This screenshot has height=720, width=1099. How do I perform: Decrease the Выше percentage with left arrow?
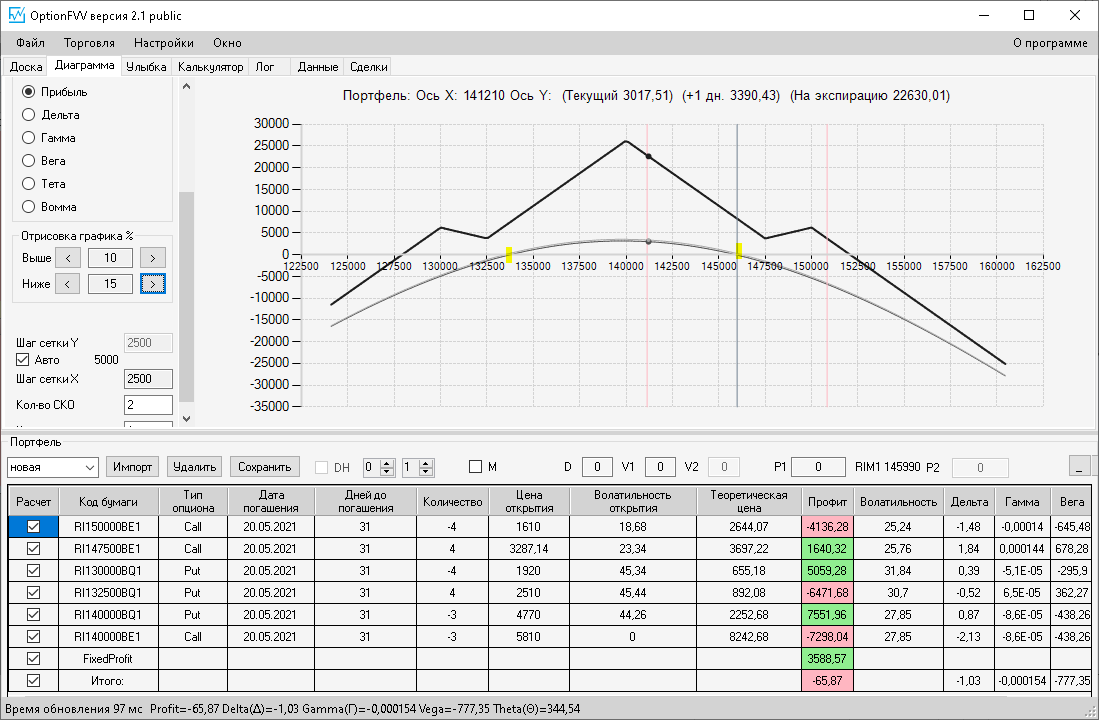(68, 258)
